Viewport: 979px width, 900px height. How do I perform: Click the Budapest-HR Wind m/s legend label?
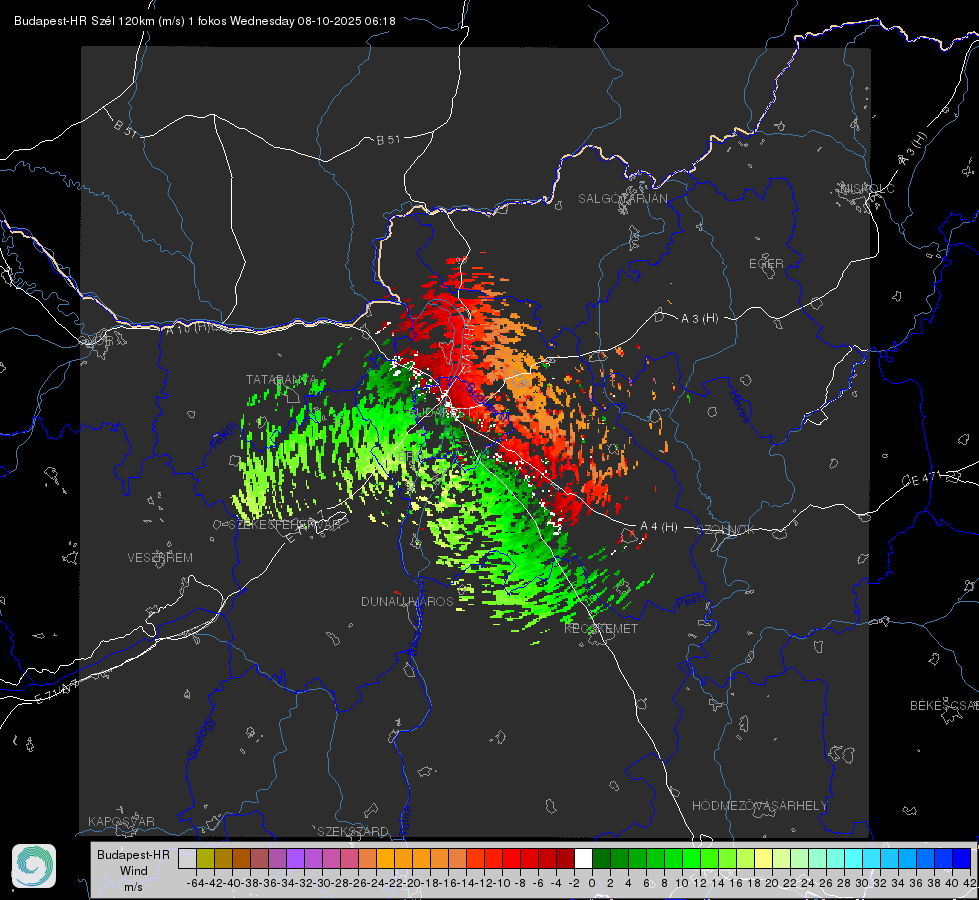[134, 871]
